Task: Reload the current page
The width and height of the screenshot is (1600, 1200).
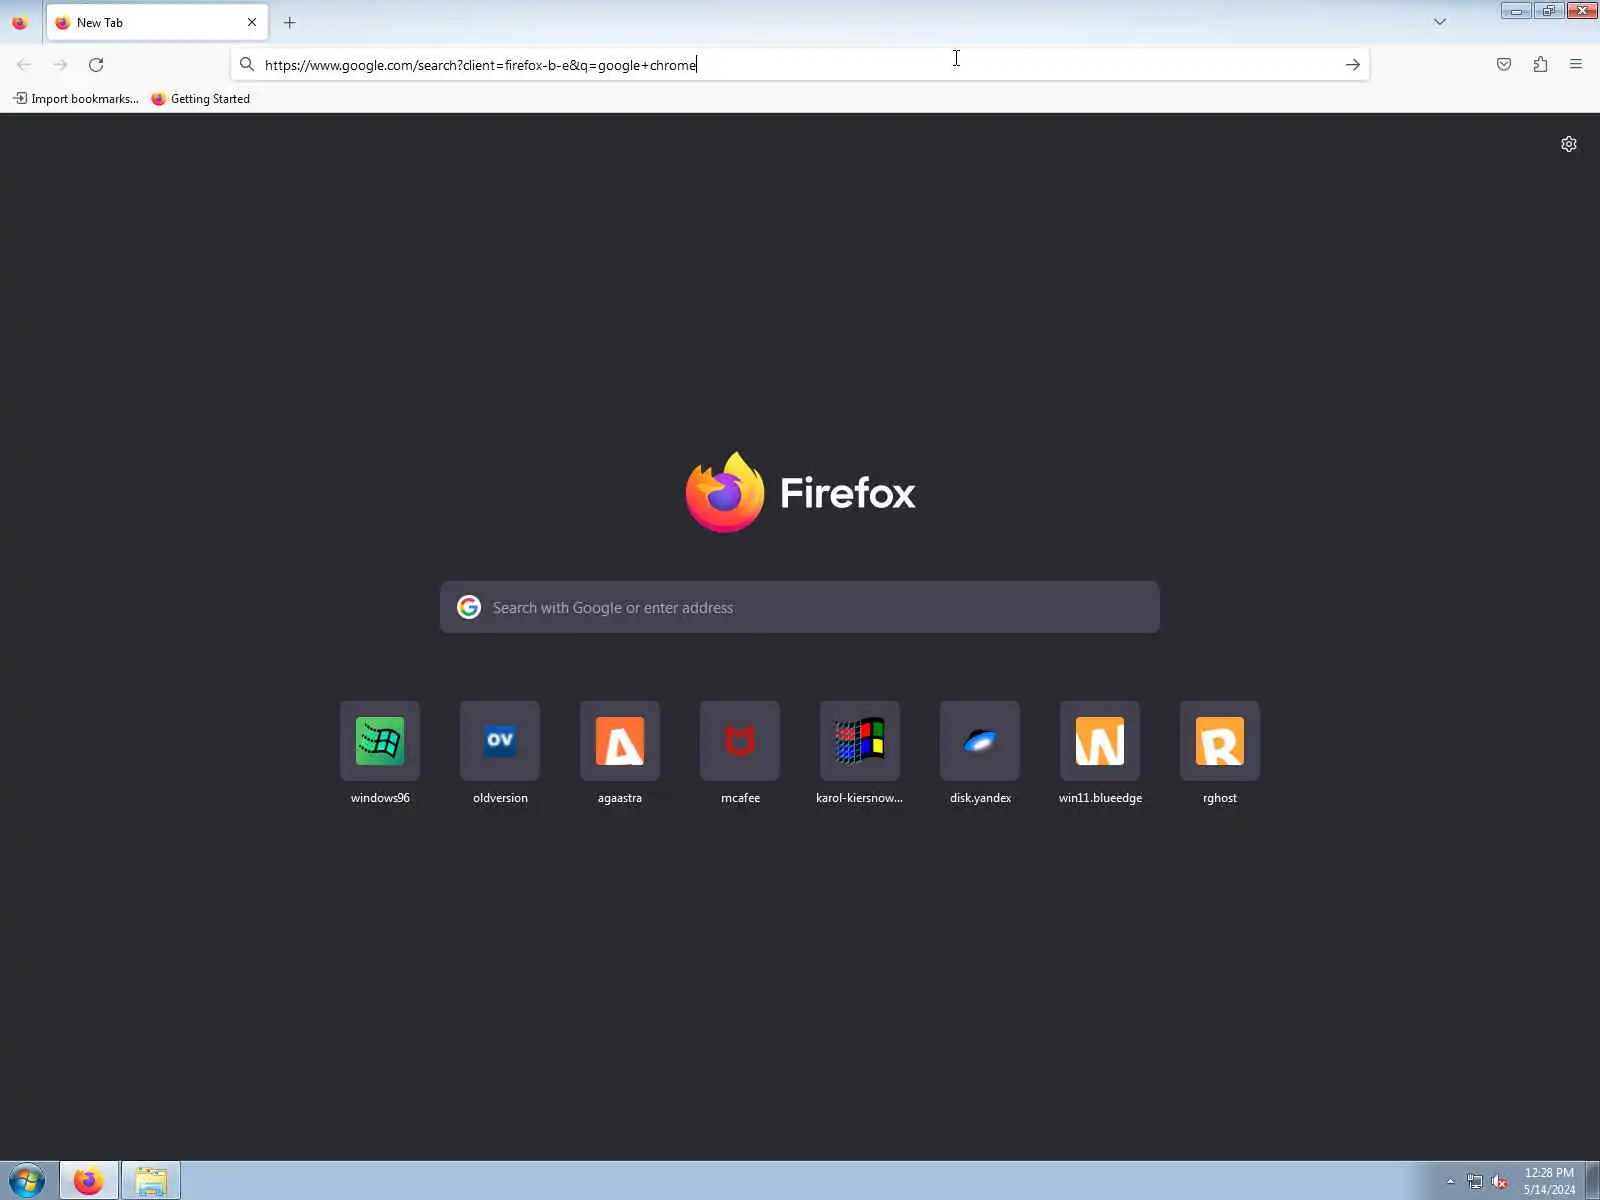Action: (96, 65)
